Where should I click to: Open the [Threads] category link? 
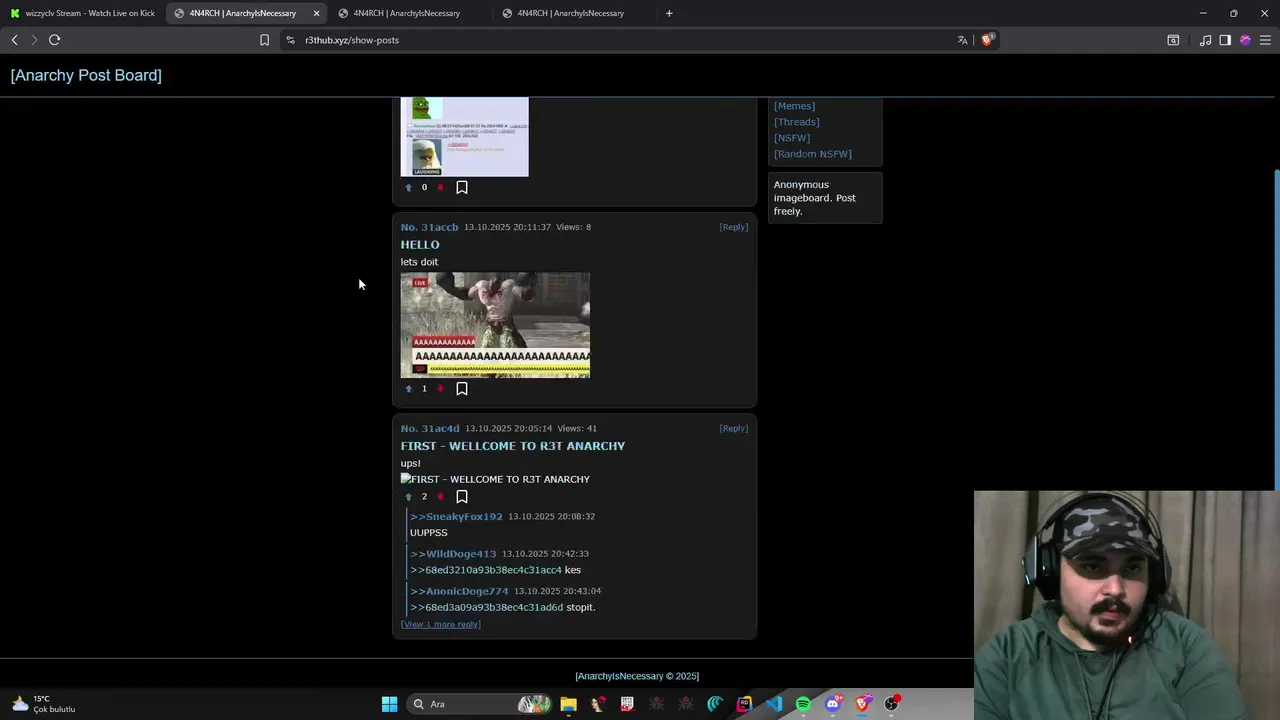click(796, 122)
